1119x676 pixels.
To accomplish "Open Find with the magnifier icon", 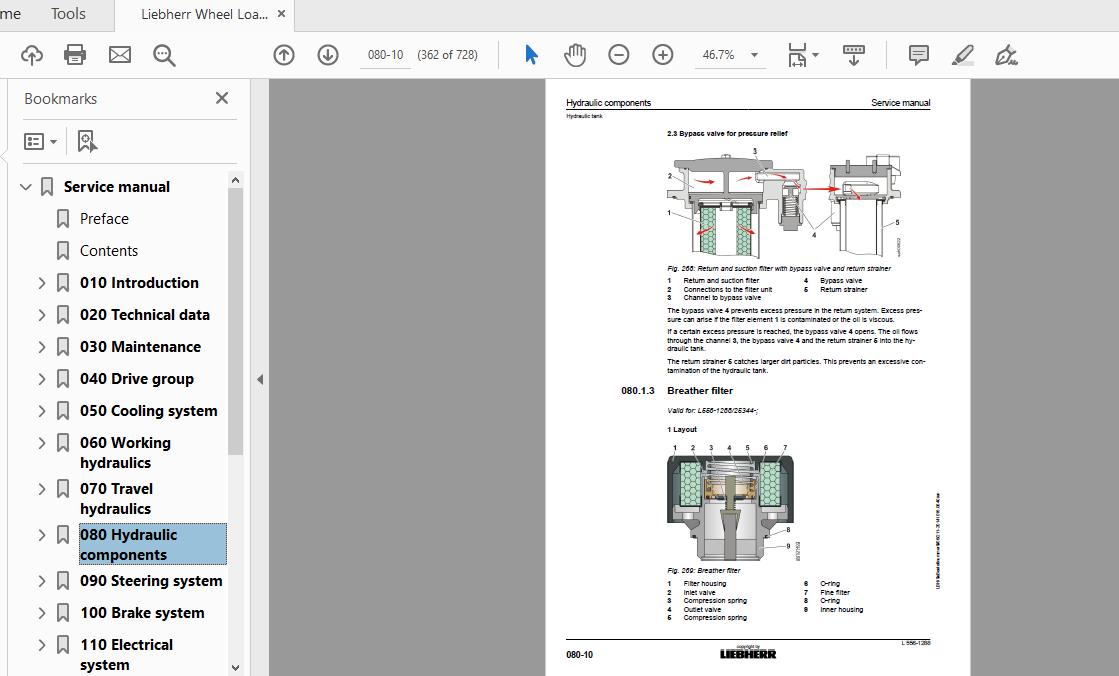I will [x=164, y=55].
